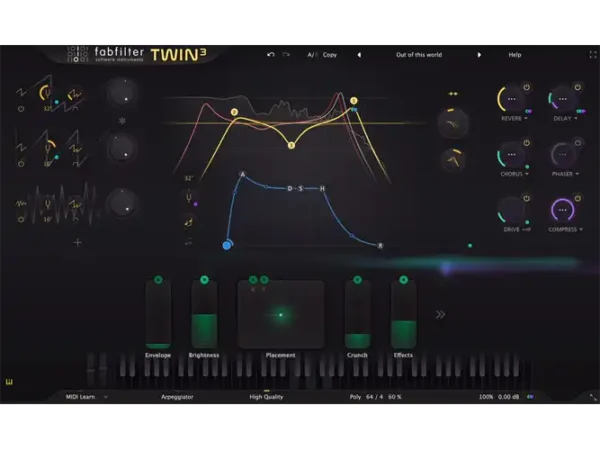This screenshot has width=600, height=450.
Task: Open the 'Out of this world' preset menu
Action: (419, 55)
